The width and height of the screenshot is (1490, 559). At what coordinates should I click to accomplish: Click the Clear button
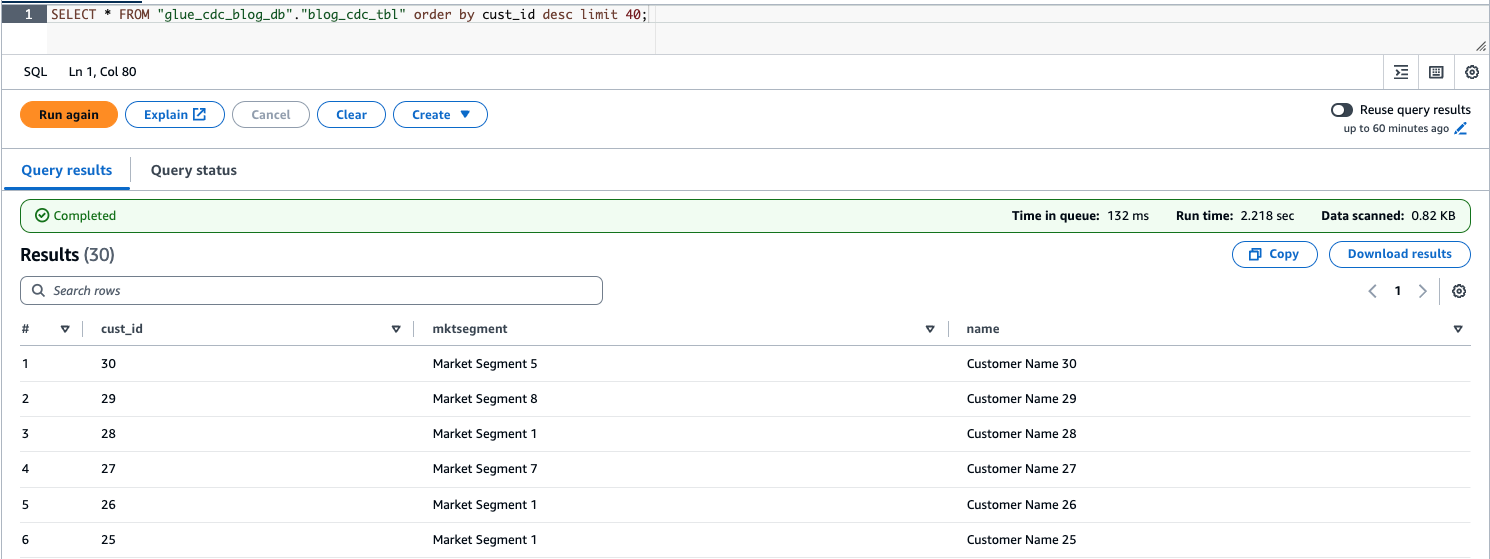(351, 115)
